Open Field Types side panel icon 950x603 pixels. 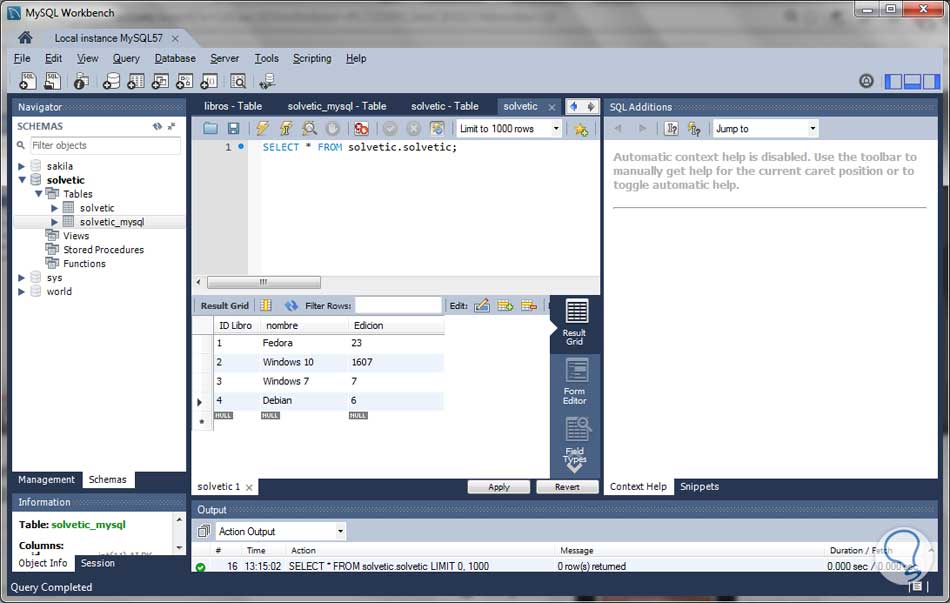tap(575, 441)
